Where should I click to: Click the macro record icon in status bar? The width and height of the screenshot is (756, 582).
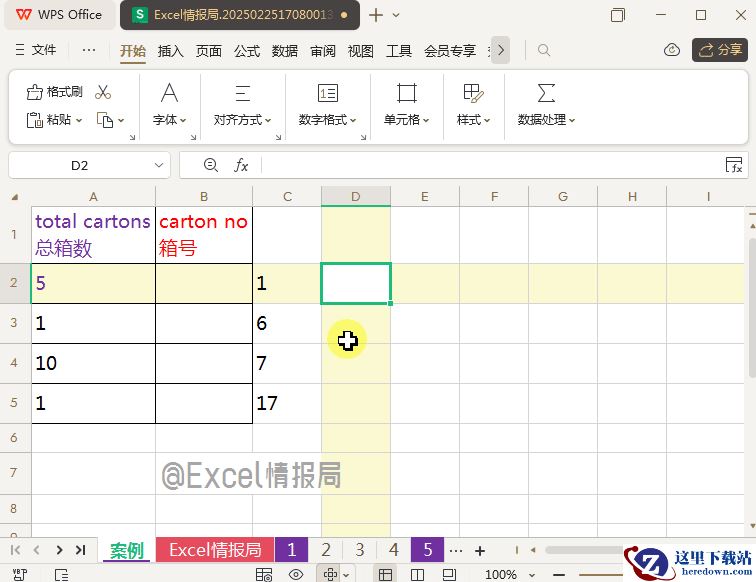[20, 575]
